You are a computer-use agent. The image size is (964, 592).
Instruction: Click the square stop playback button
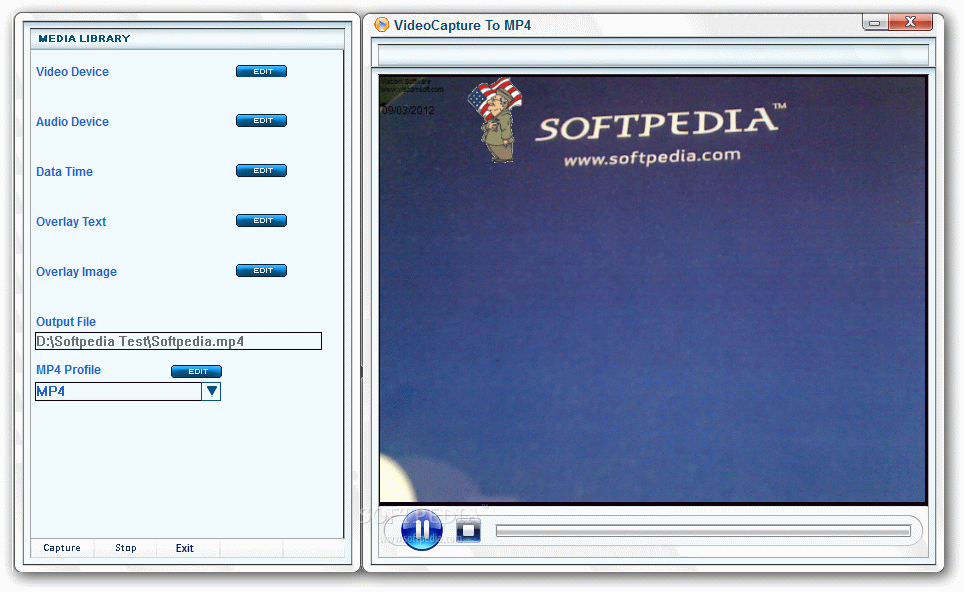click(x=468, y=530)
